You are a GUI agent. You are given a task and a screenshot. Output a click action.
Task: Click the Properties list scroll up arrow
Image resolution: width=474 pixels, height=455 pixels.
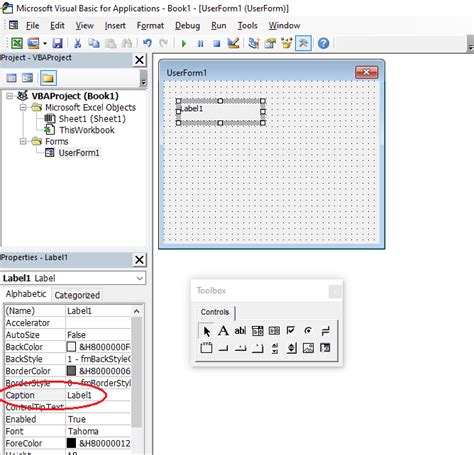[136, 311]
